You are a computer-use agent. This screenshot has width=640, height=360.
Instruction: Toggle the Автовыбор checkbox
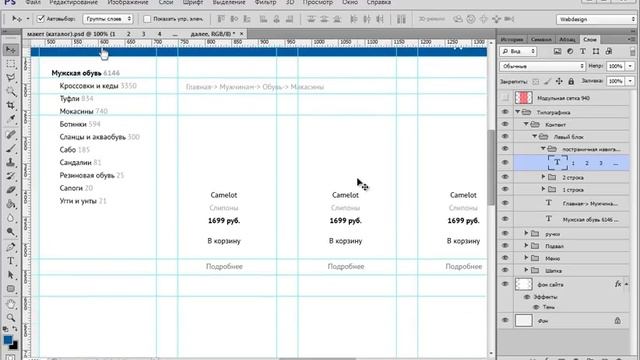point(41,19)
